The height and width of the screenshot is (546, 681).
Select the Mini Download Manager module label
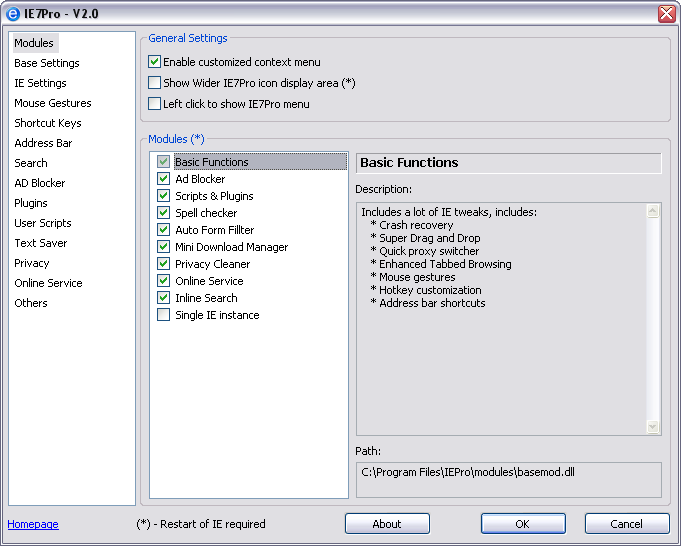pos(231,247)
